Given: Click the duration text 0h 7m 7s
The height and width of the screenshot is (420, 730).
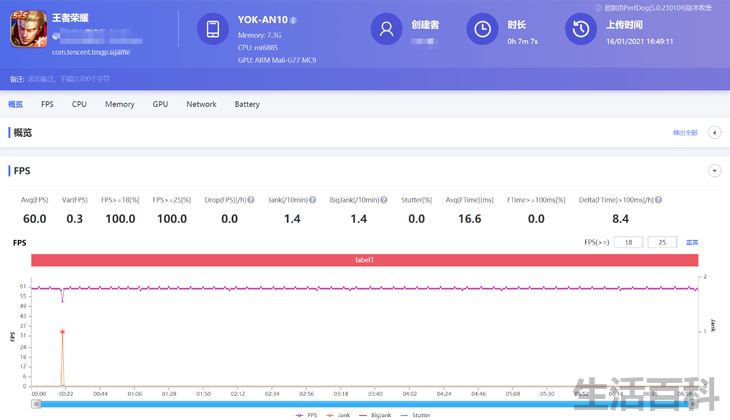Looking at the screenshot, I should 522,41.
